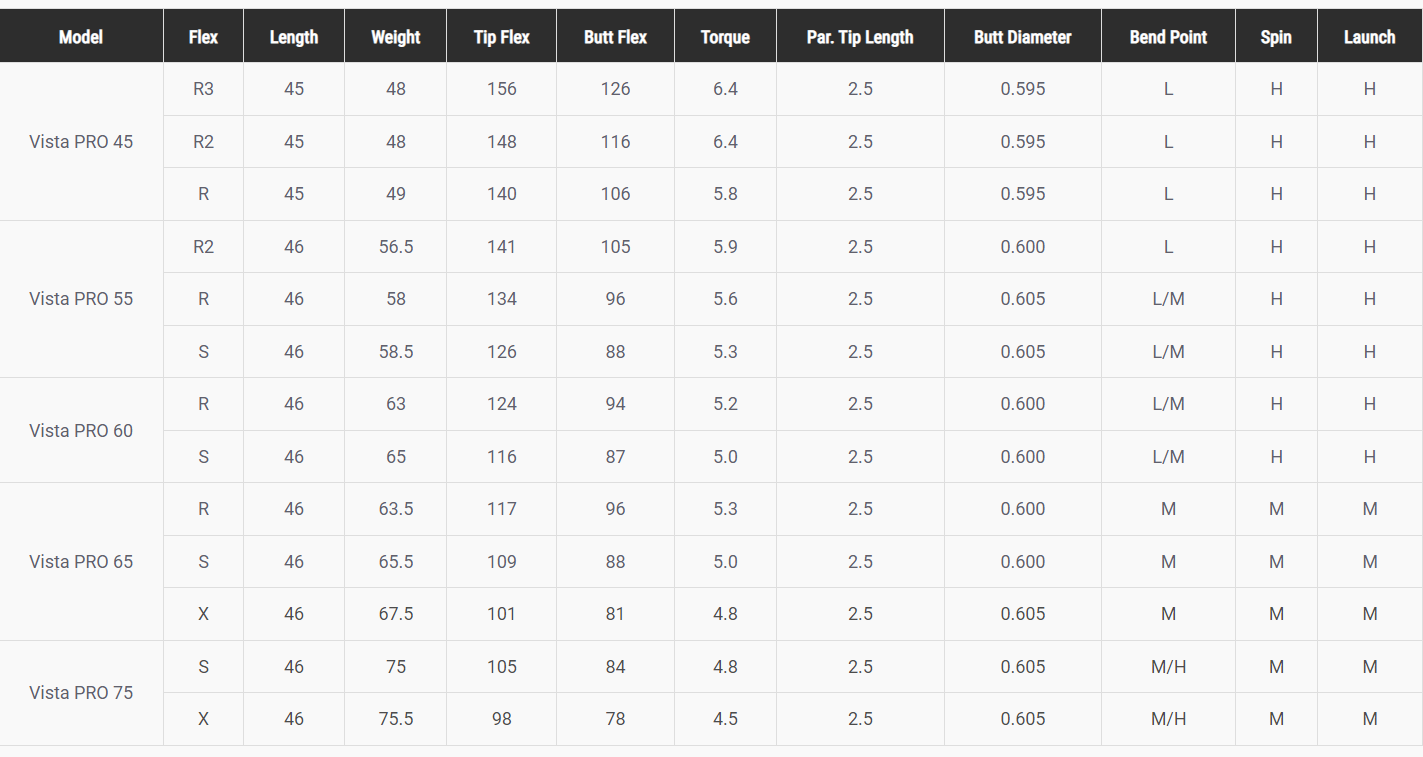Select the Vista PRO 60 model cell
The width and height of the screenshot is (1423, 757).
click(x=81, y=430)
